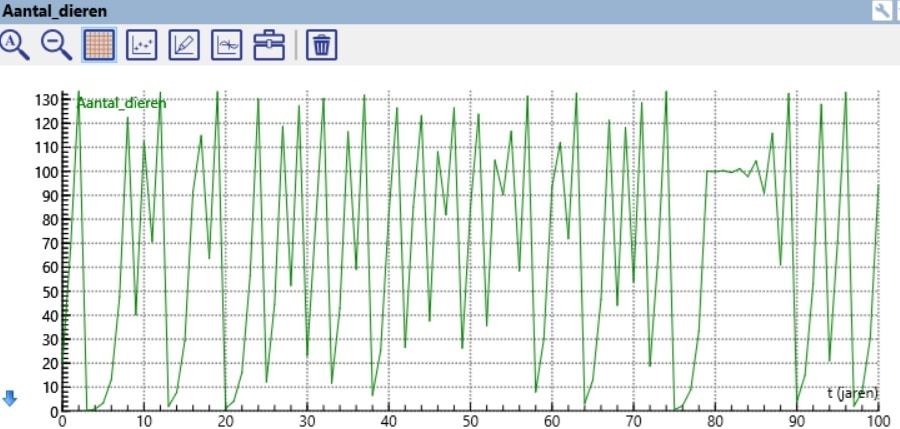Click the 20 tick on the horizontal axis
Image resolution: width=900 pixels, height=429 pixels.
pos(225,421)
